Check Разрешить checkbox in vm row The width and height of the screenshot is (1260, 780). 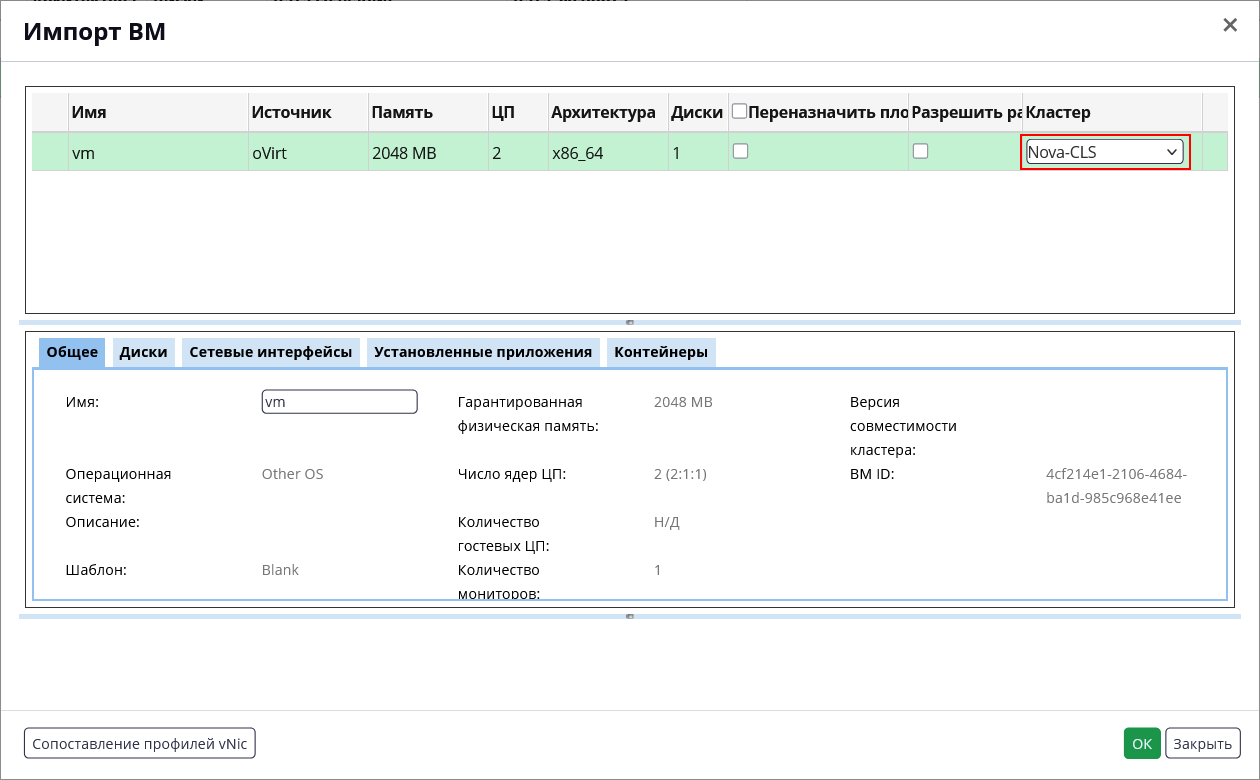tap(921, 151)
